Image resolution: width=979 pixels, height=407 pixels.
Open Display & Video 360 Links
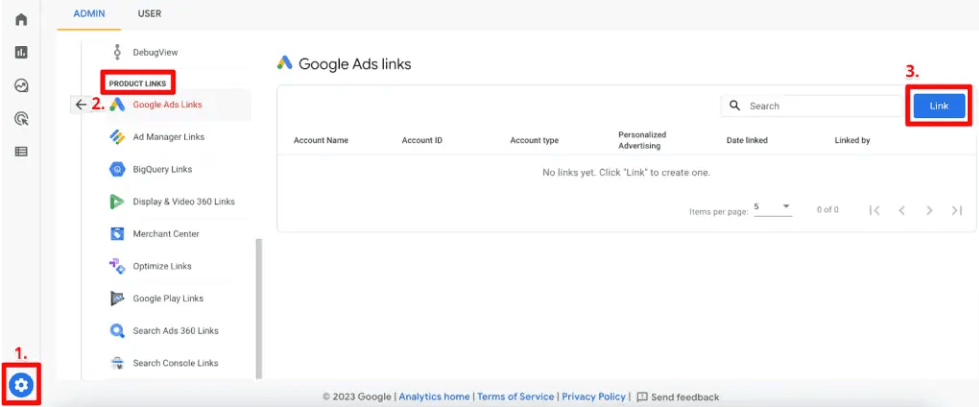[x=183, y=201]
